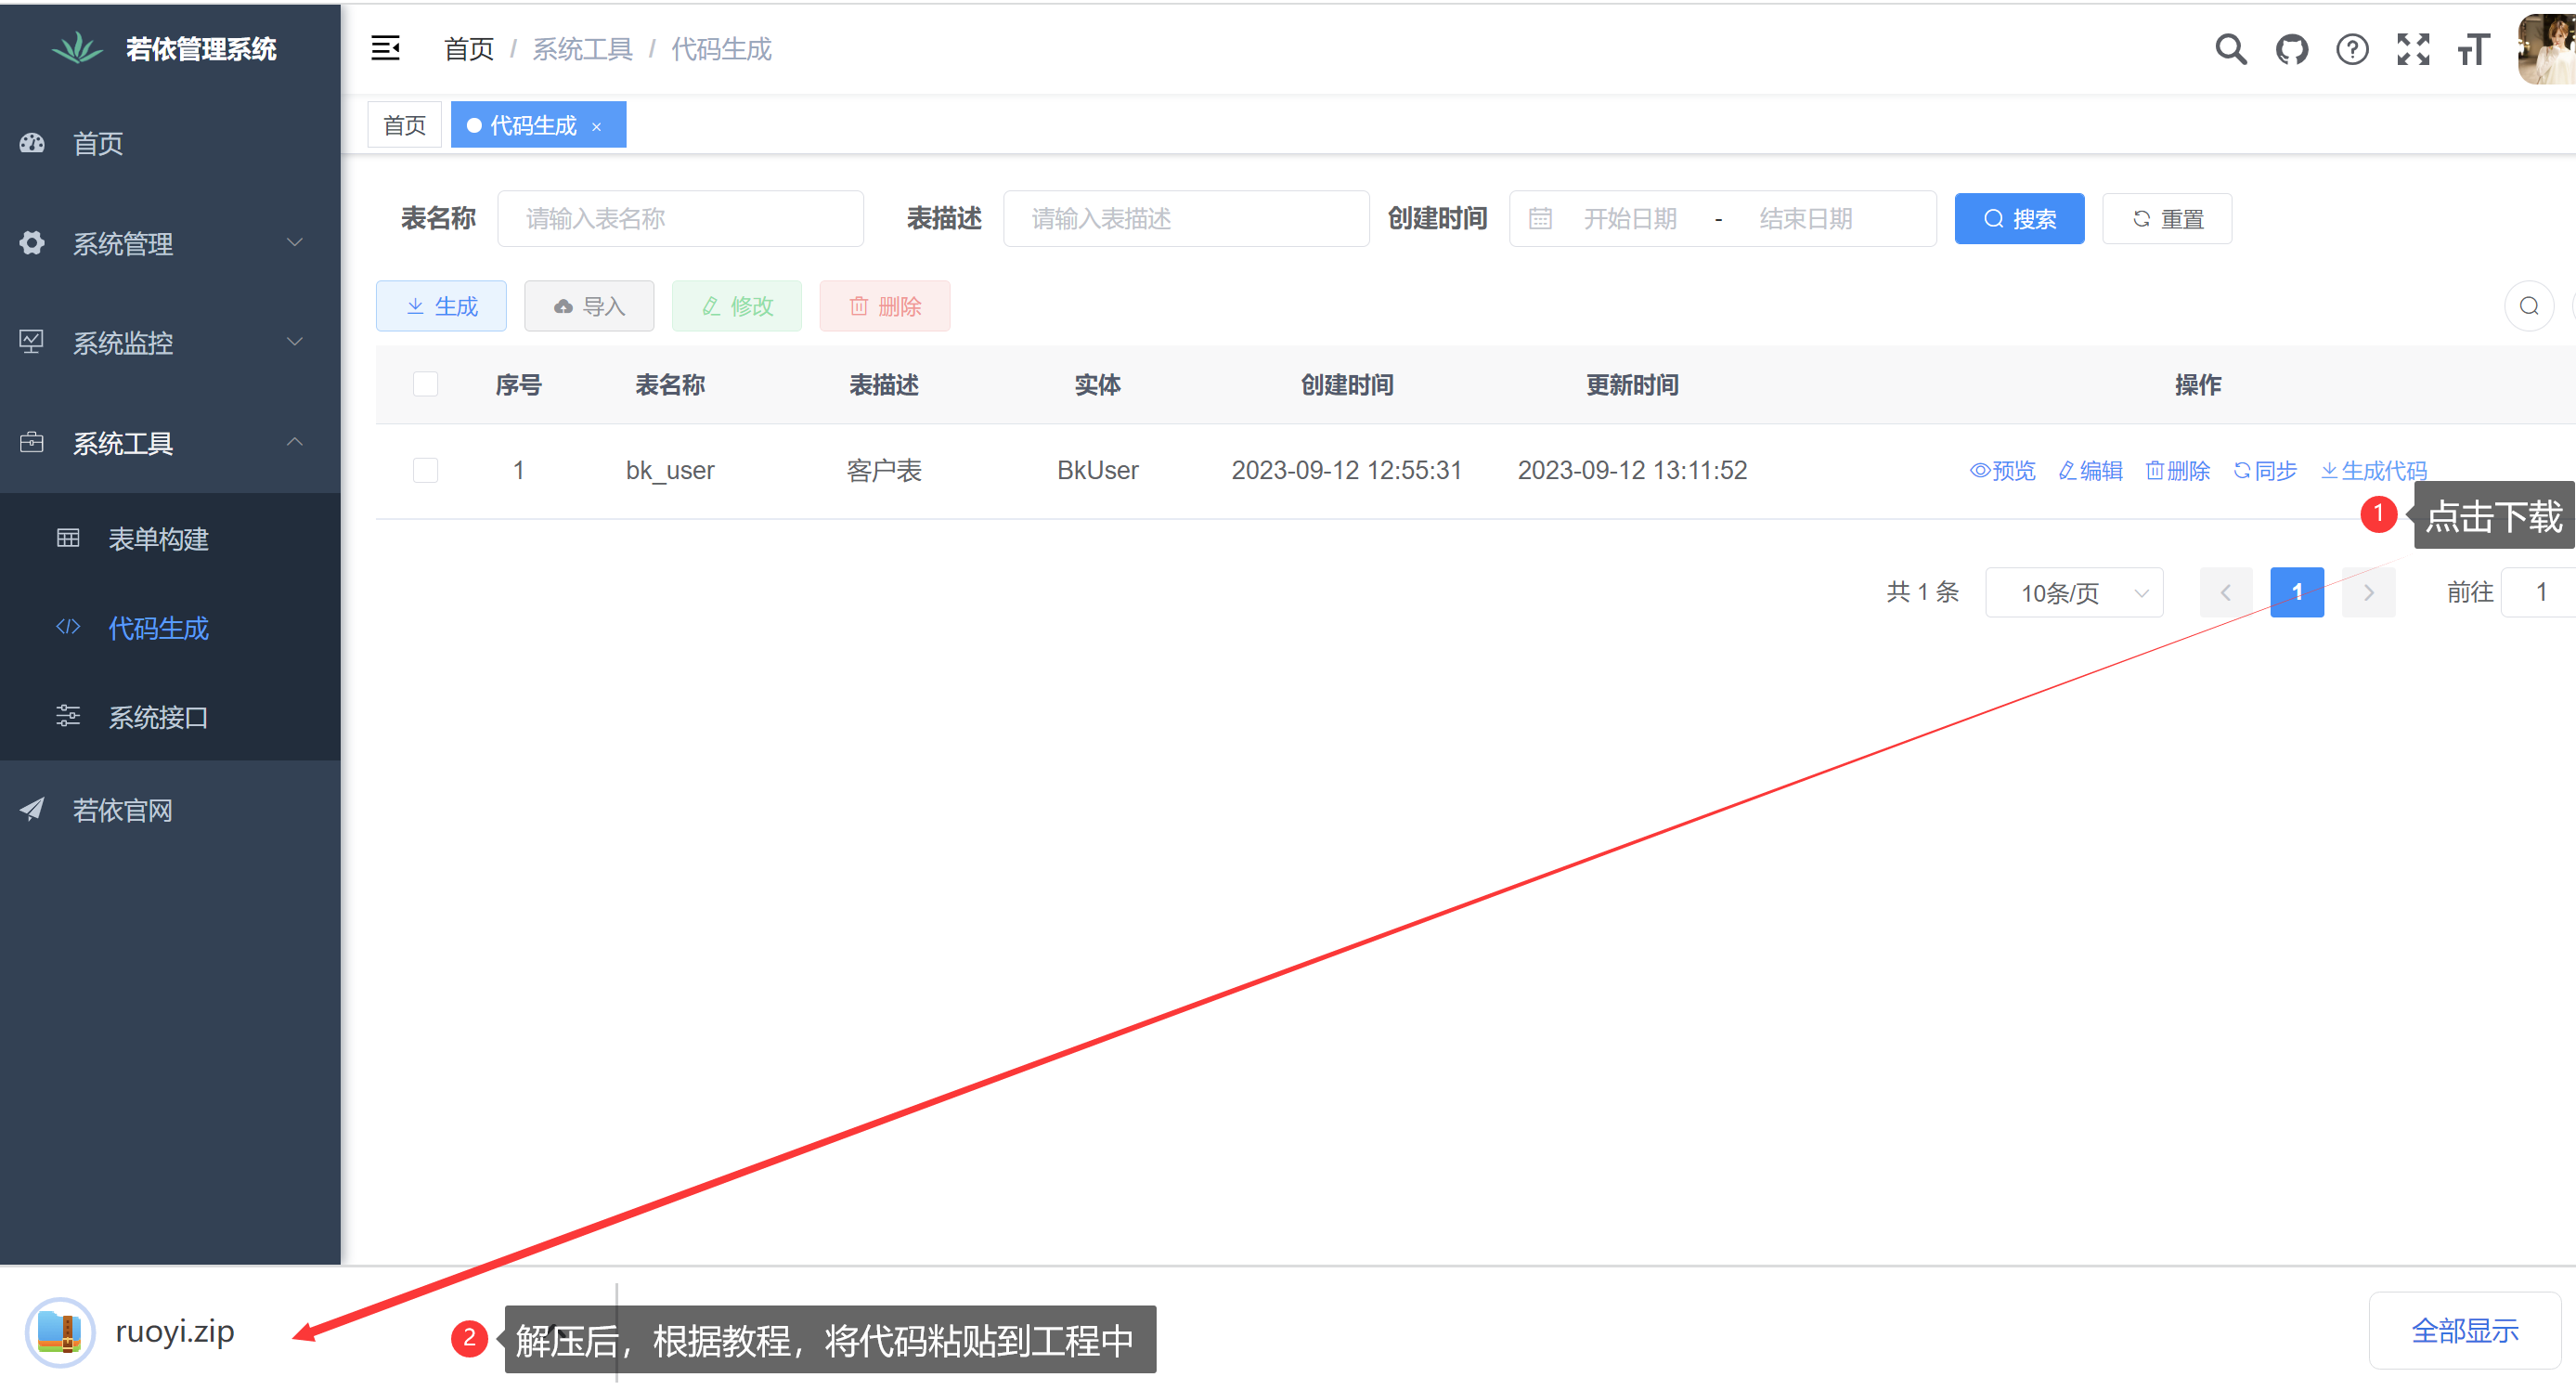Click the ruoyi.zip file name
Screen dimensions: 2576x1390
[174, 1331]
